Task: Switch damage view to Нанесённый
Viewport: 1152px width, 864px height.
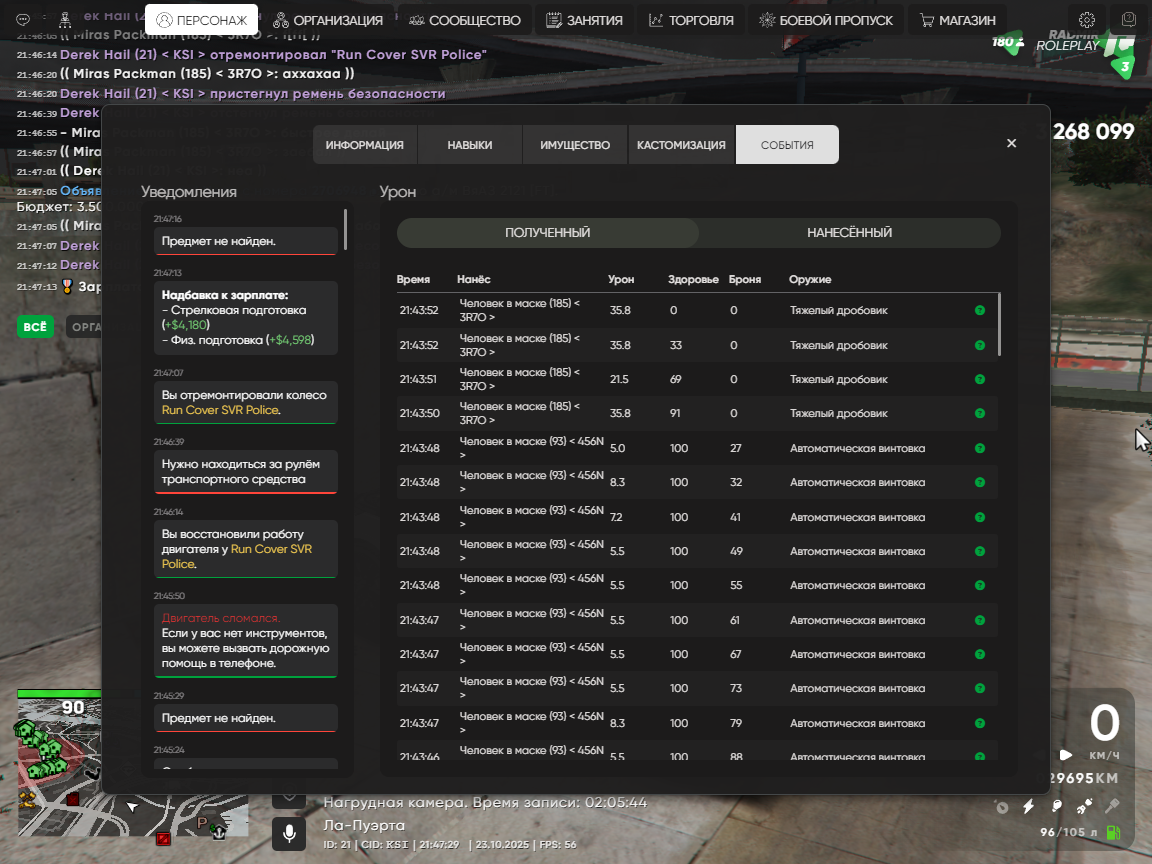Action: [849, 233]
